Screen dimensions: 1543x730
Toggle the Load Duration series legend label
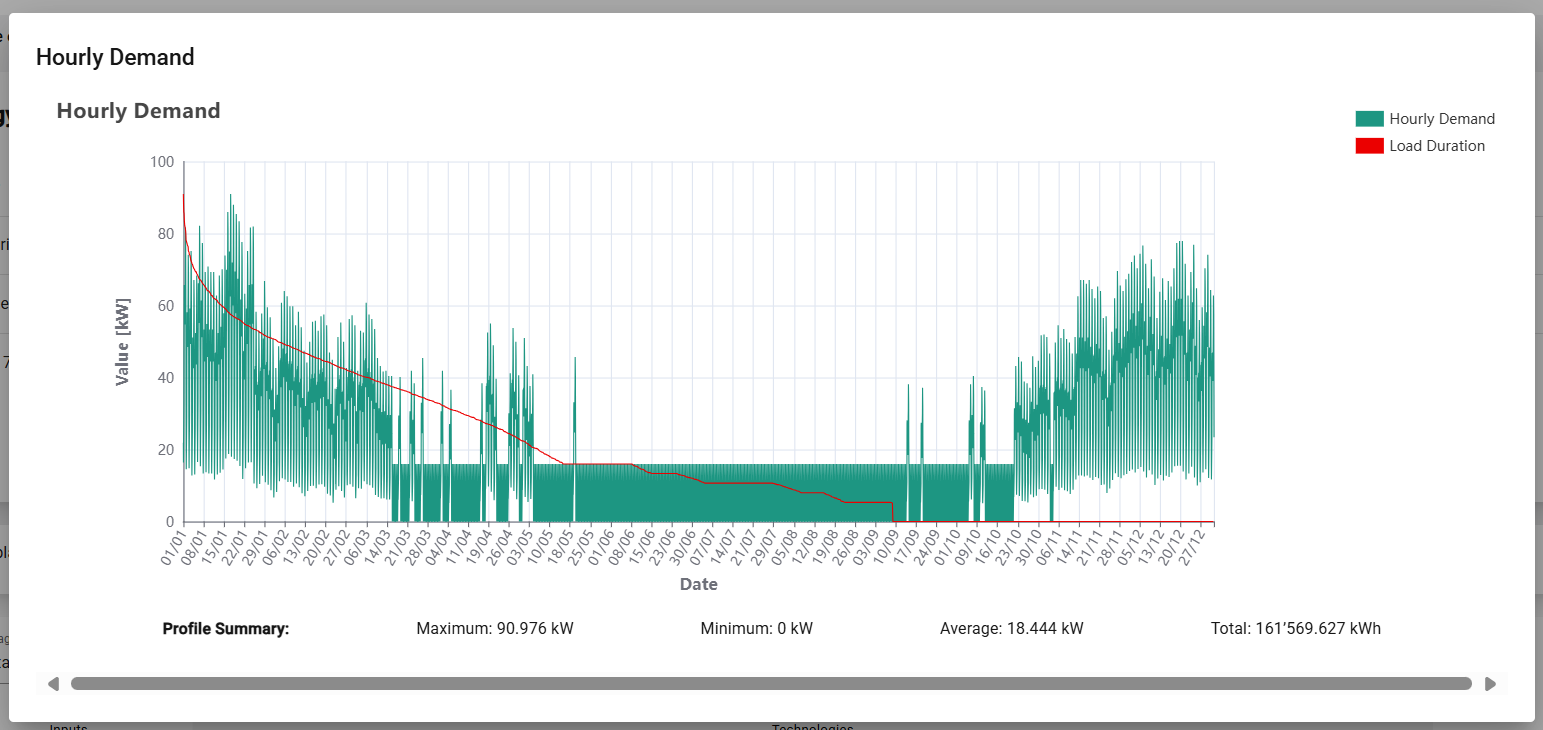point(1436,146)
